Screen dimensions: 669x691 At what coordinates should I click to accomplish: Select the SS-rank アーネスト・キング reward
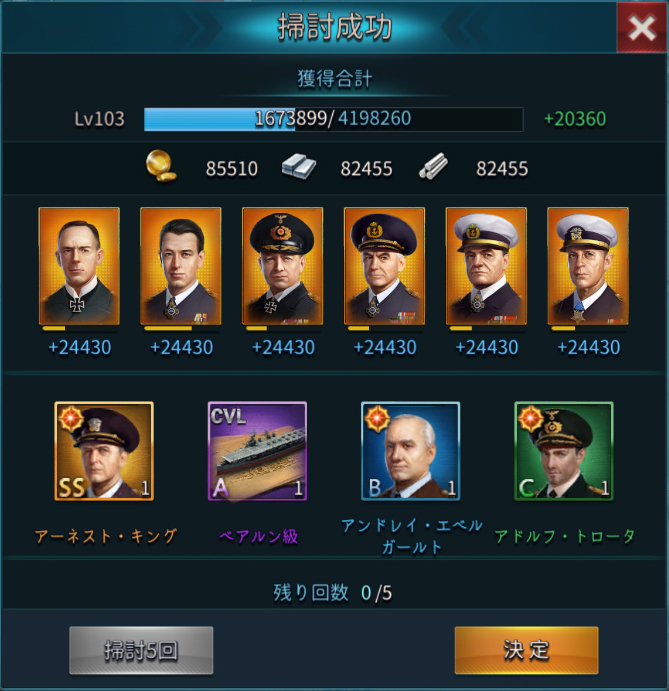104,451
